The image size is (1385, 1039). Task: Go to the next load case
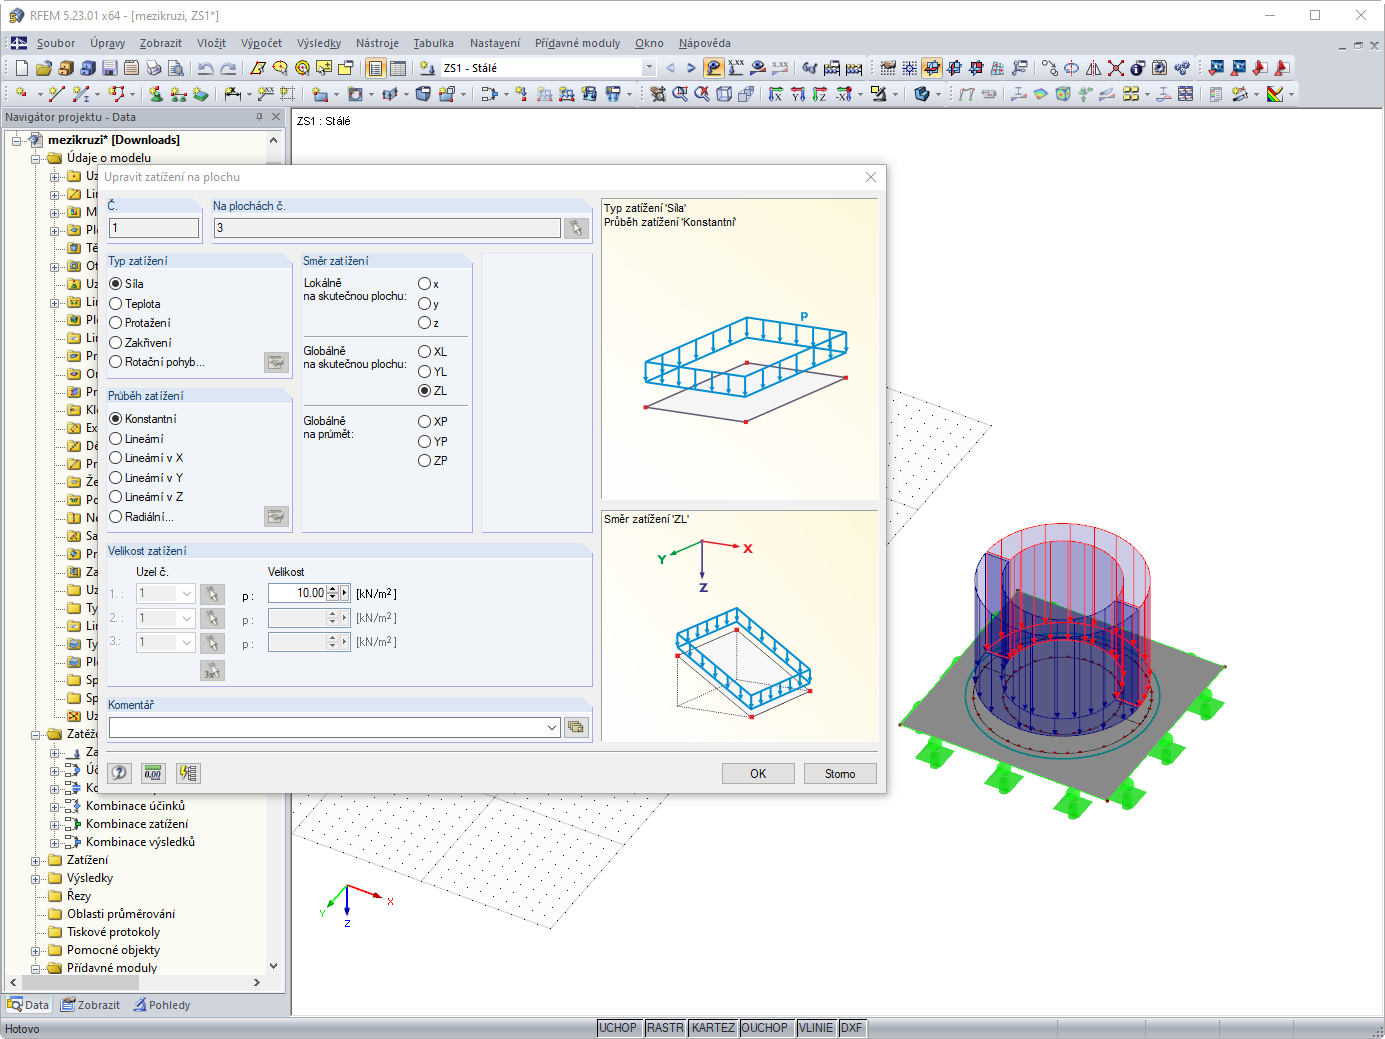click(x=691, y=68)
